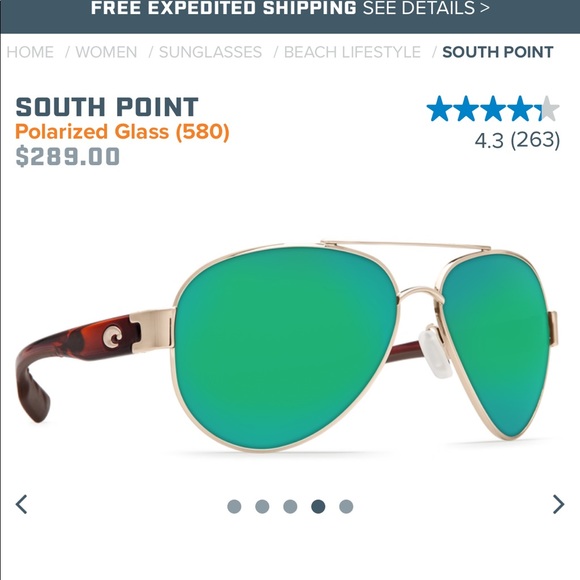Select the active fourth carousel dot
The image size is (580, 580).
coord(318,506)
